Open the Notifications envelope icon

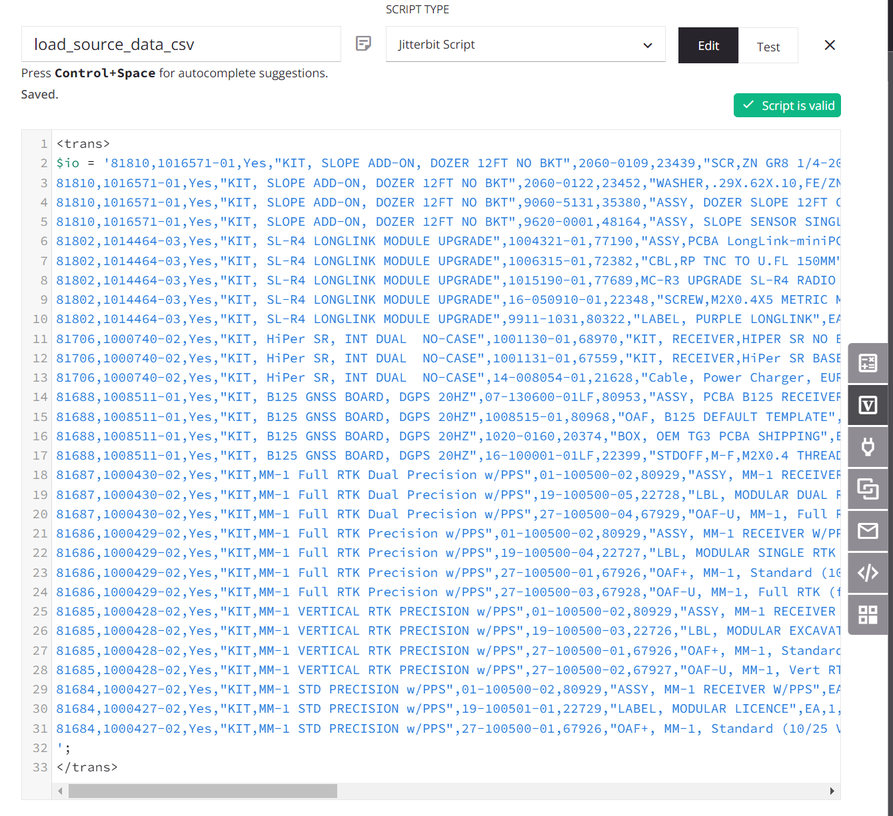(x=868, y=531)
